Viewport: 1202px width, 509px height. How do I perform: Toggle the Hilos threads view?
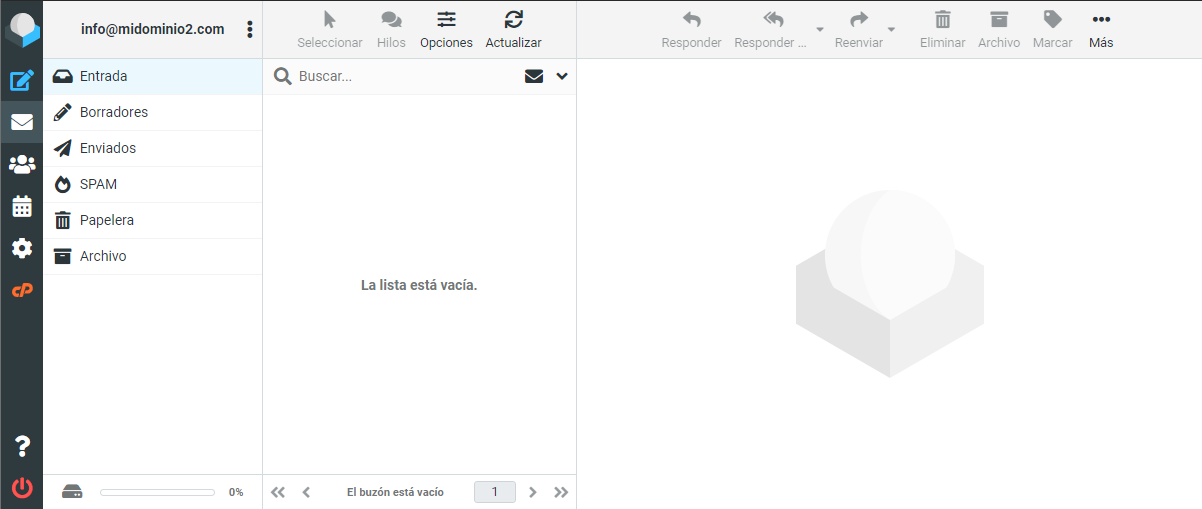click(391, 29)
